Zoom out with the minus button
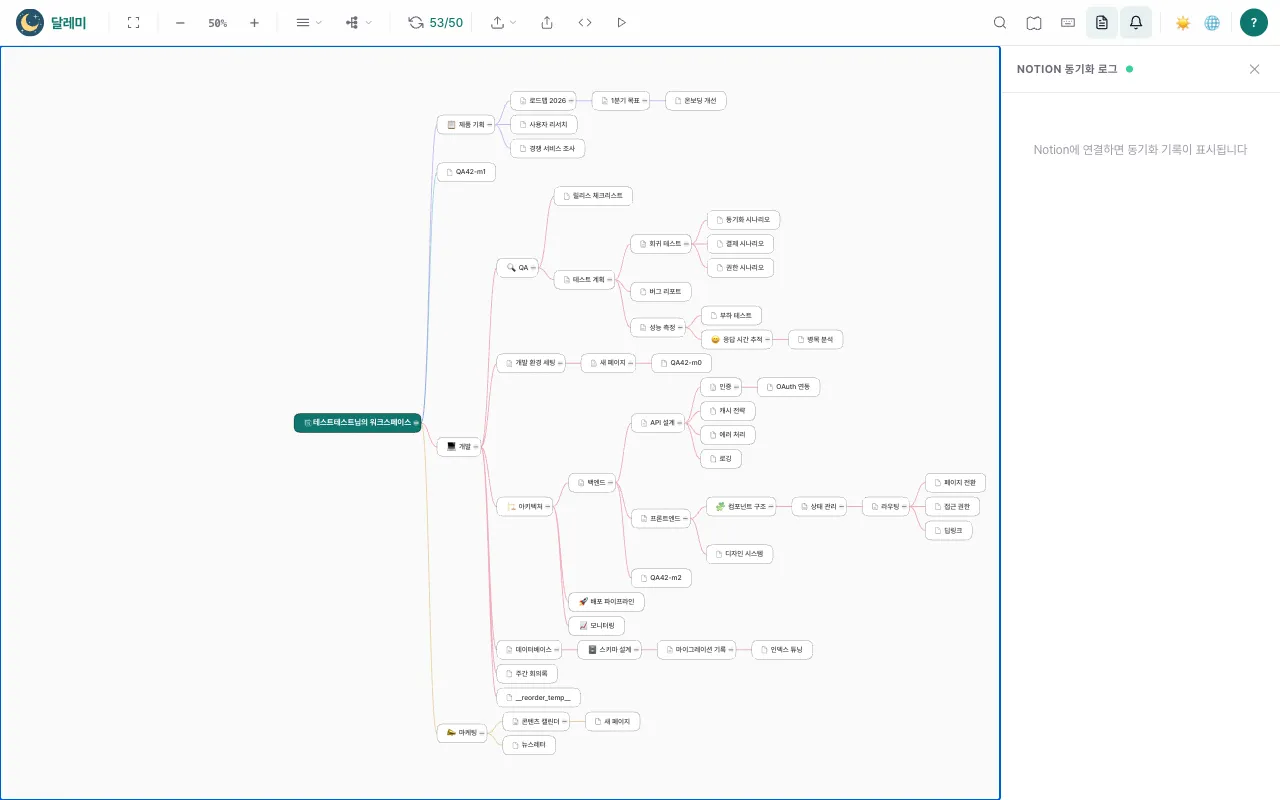This screenshot has width=1280, height=800. click(180, 22)
